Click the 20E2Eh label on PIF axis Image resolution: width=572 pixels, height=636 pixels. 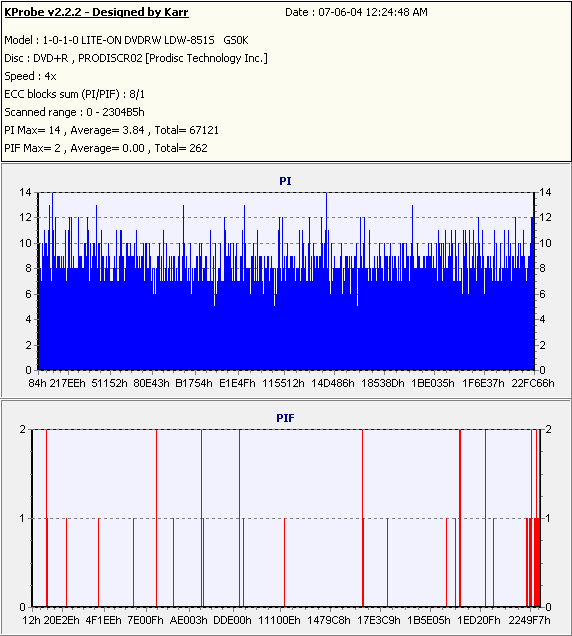(x=62, y=620)
